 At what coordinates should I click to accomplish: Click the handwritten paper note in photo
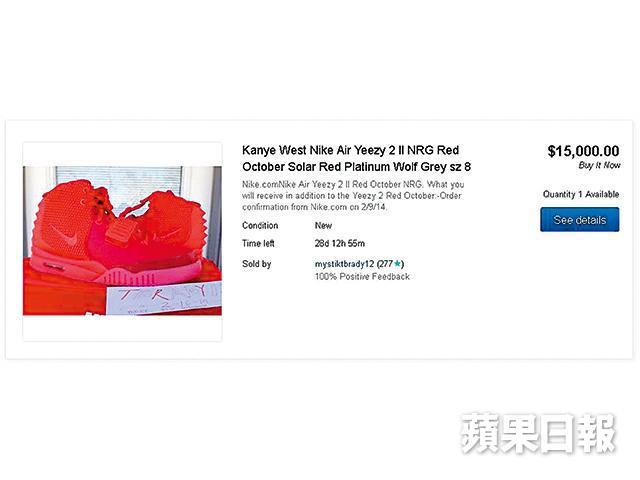tap(164, 299)
